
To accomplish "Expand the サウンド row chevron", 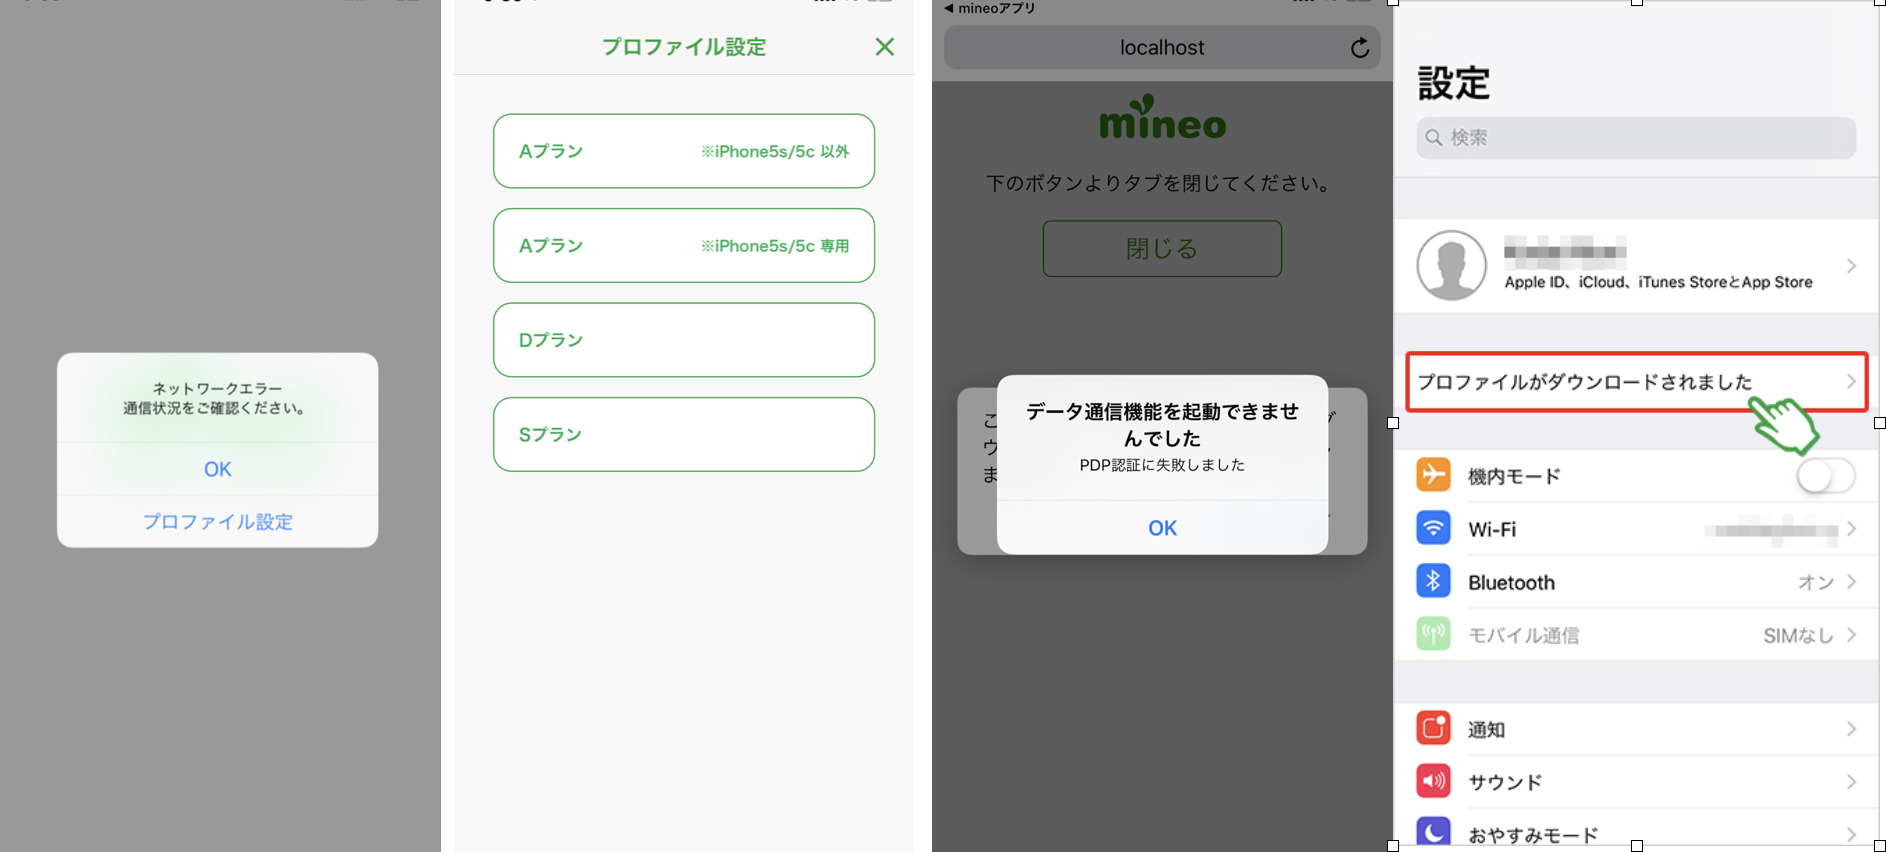I will click(1851, 781).
